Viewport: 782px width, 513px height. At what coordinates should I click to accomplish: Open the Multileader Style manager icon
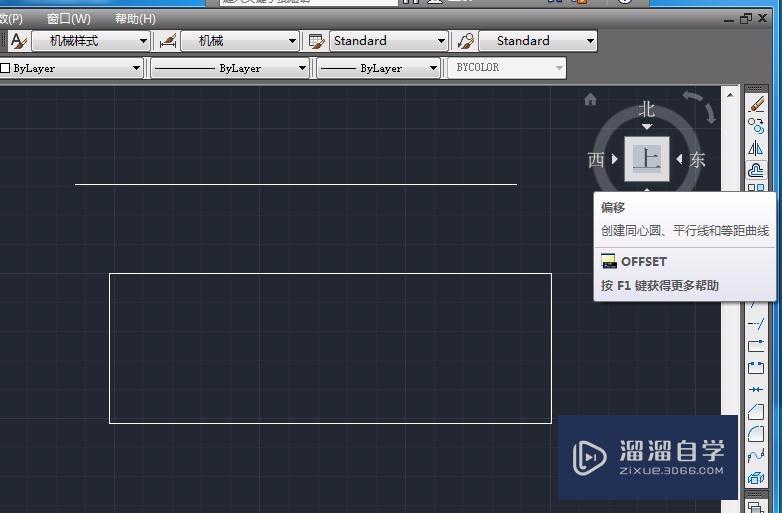tap(466, 41)
